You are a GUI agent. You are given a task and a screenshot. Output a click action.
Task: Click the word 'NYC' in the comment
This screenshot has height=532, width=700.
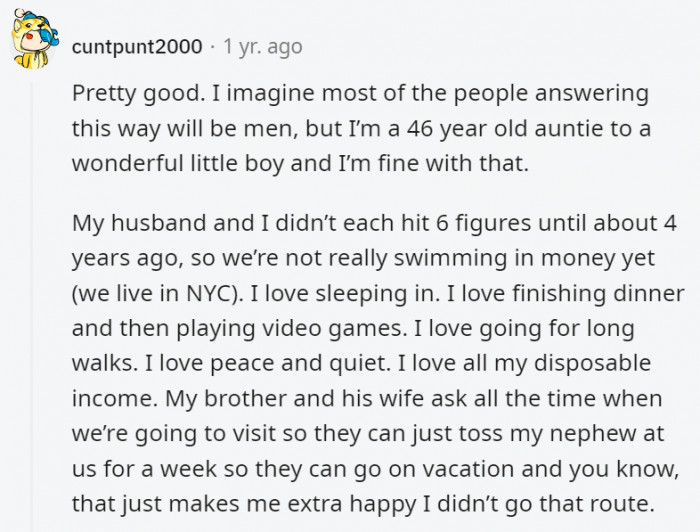[206, 293]
